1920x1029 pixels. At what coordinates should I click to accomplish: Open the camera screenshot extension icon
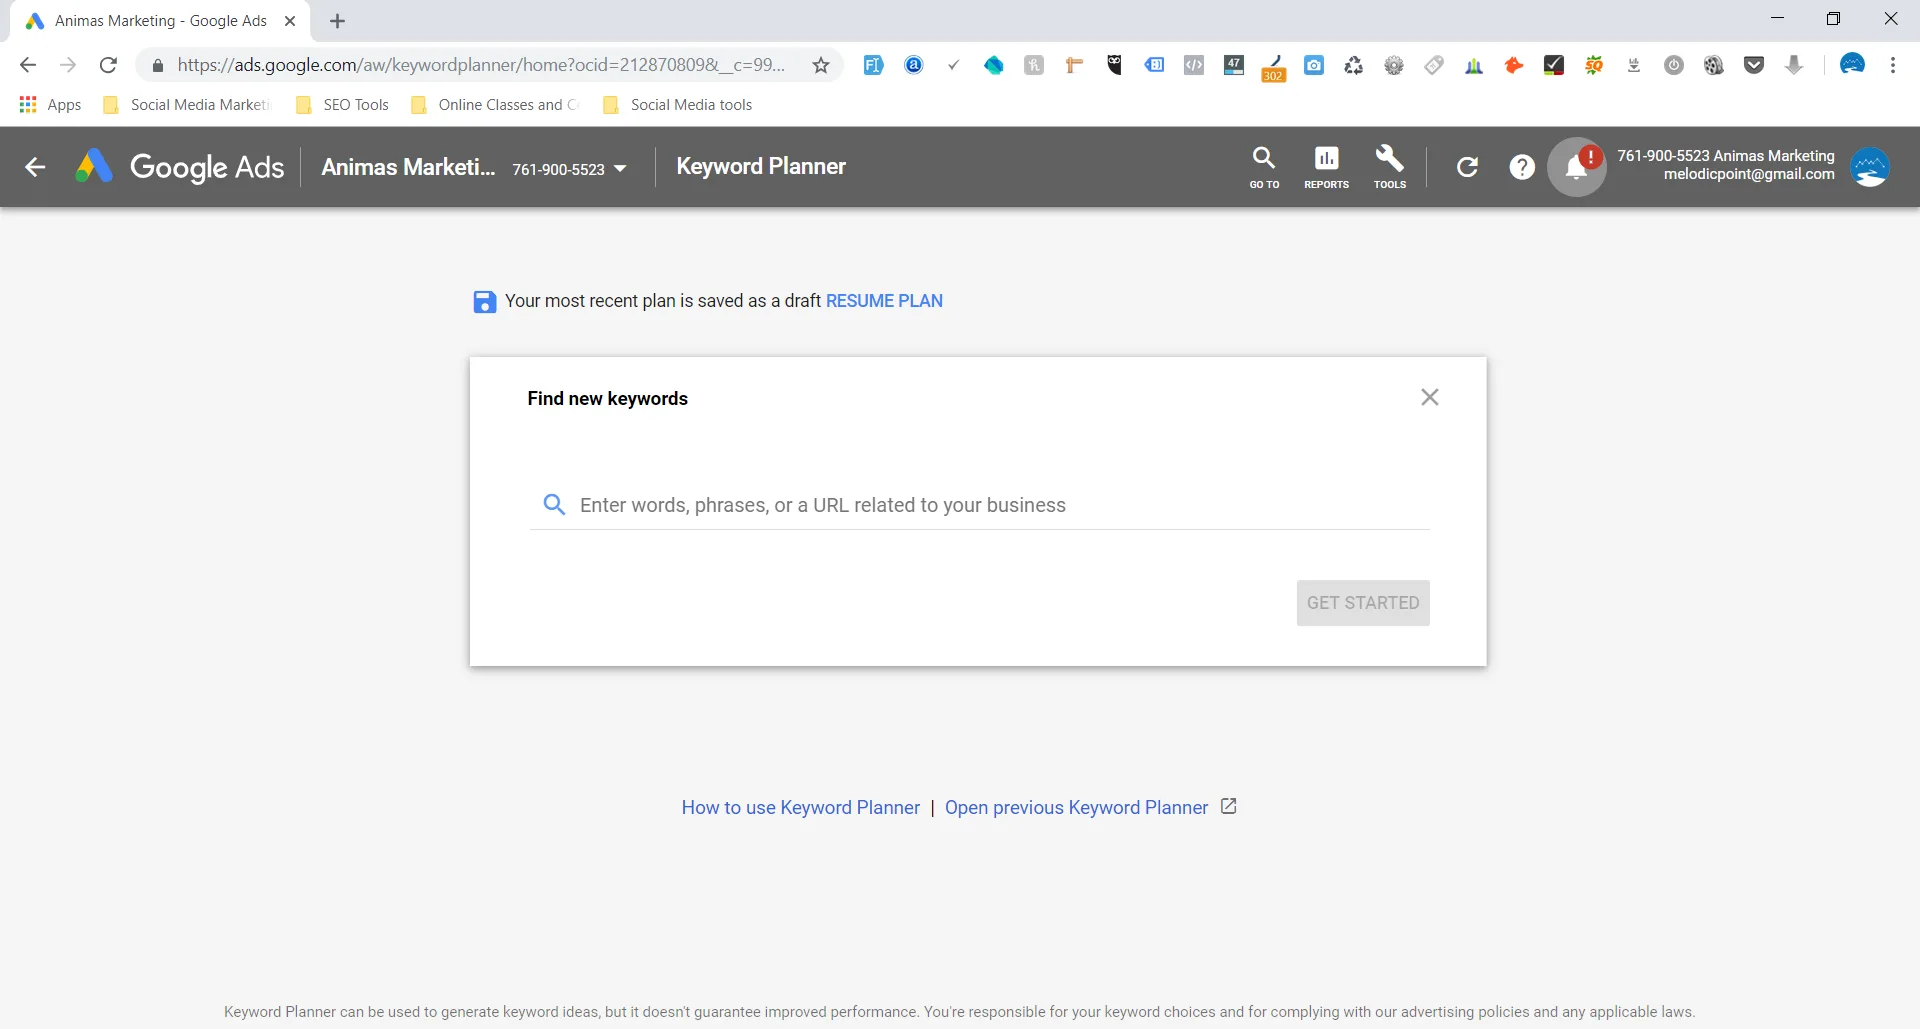click(1314, 65)
